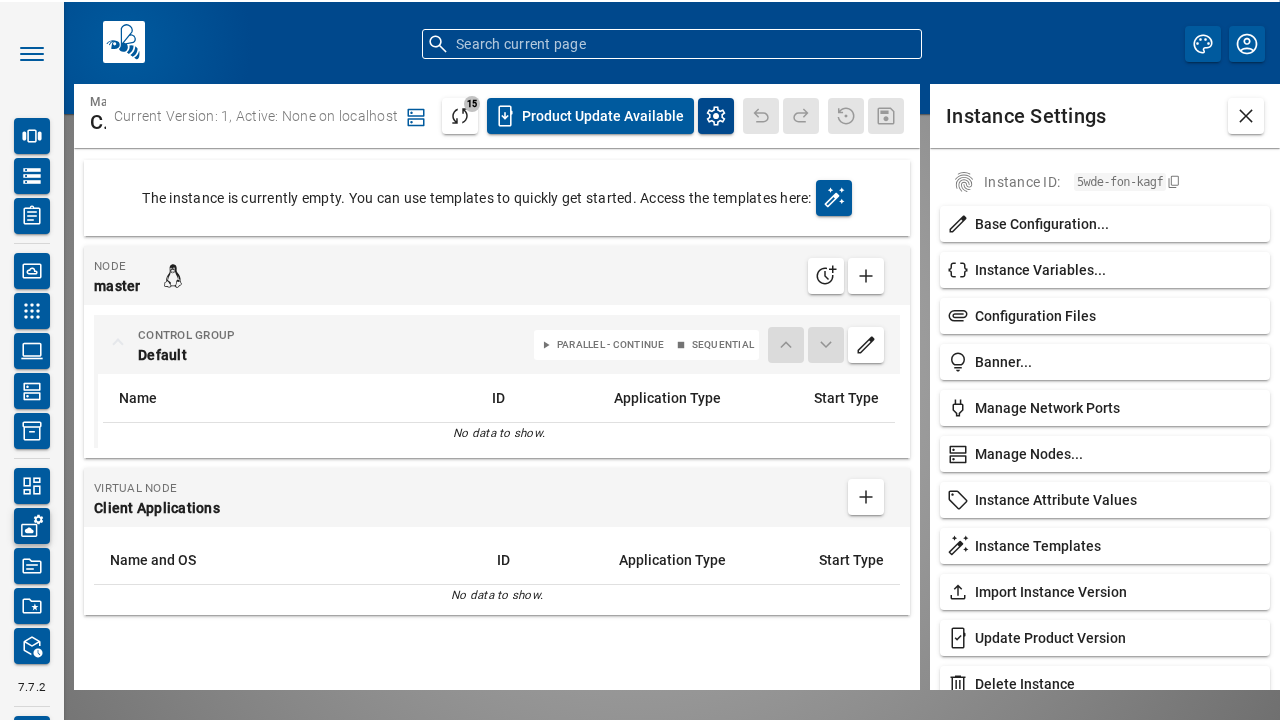The image size is (1280, 720).
Task: Edit the Default control group with the pencil icon
Action: tap(866, 345)
